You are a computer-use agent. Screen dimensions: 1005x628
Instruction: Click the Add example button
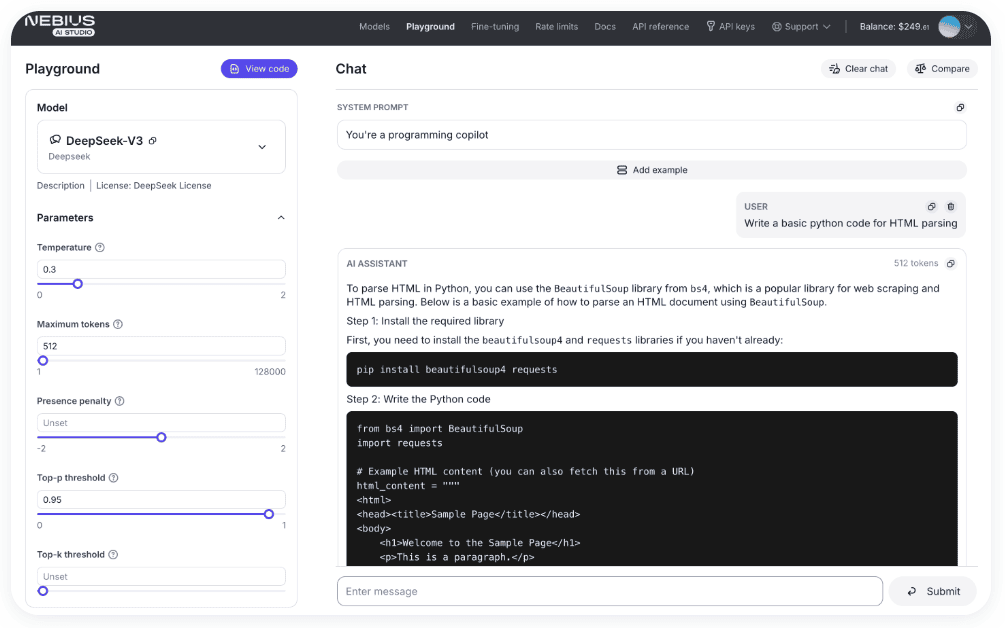652,170
